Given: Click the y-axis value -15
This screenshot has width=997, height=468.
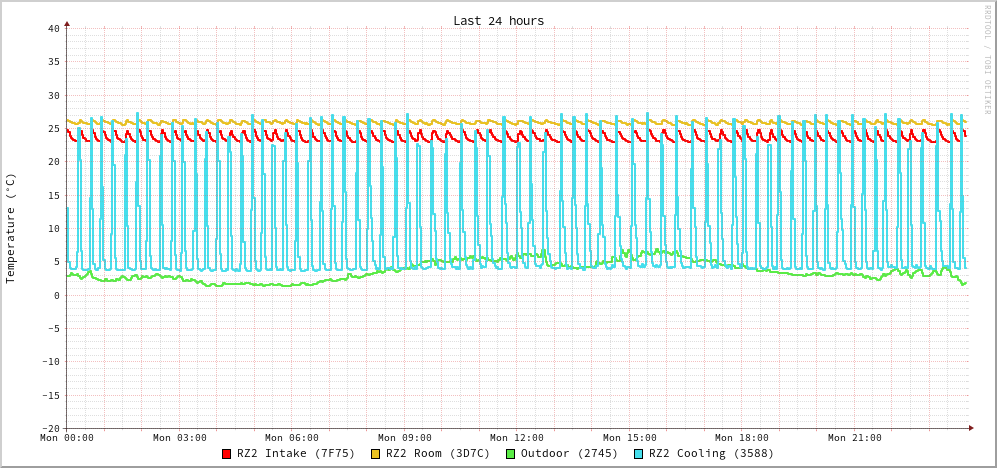Looking at the screenshot, I should 50,396.
